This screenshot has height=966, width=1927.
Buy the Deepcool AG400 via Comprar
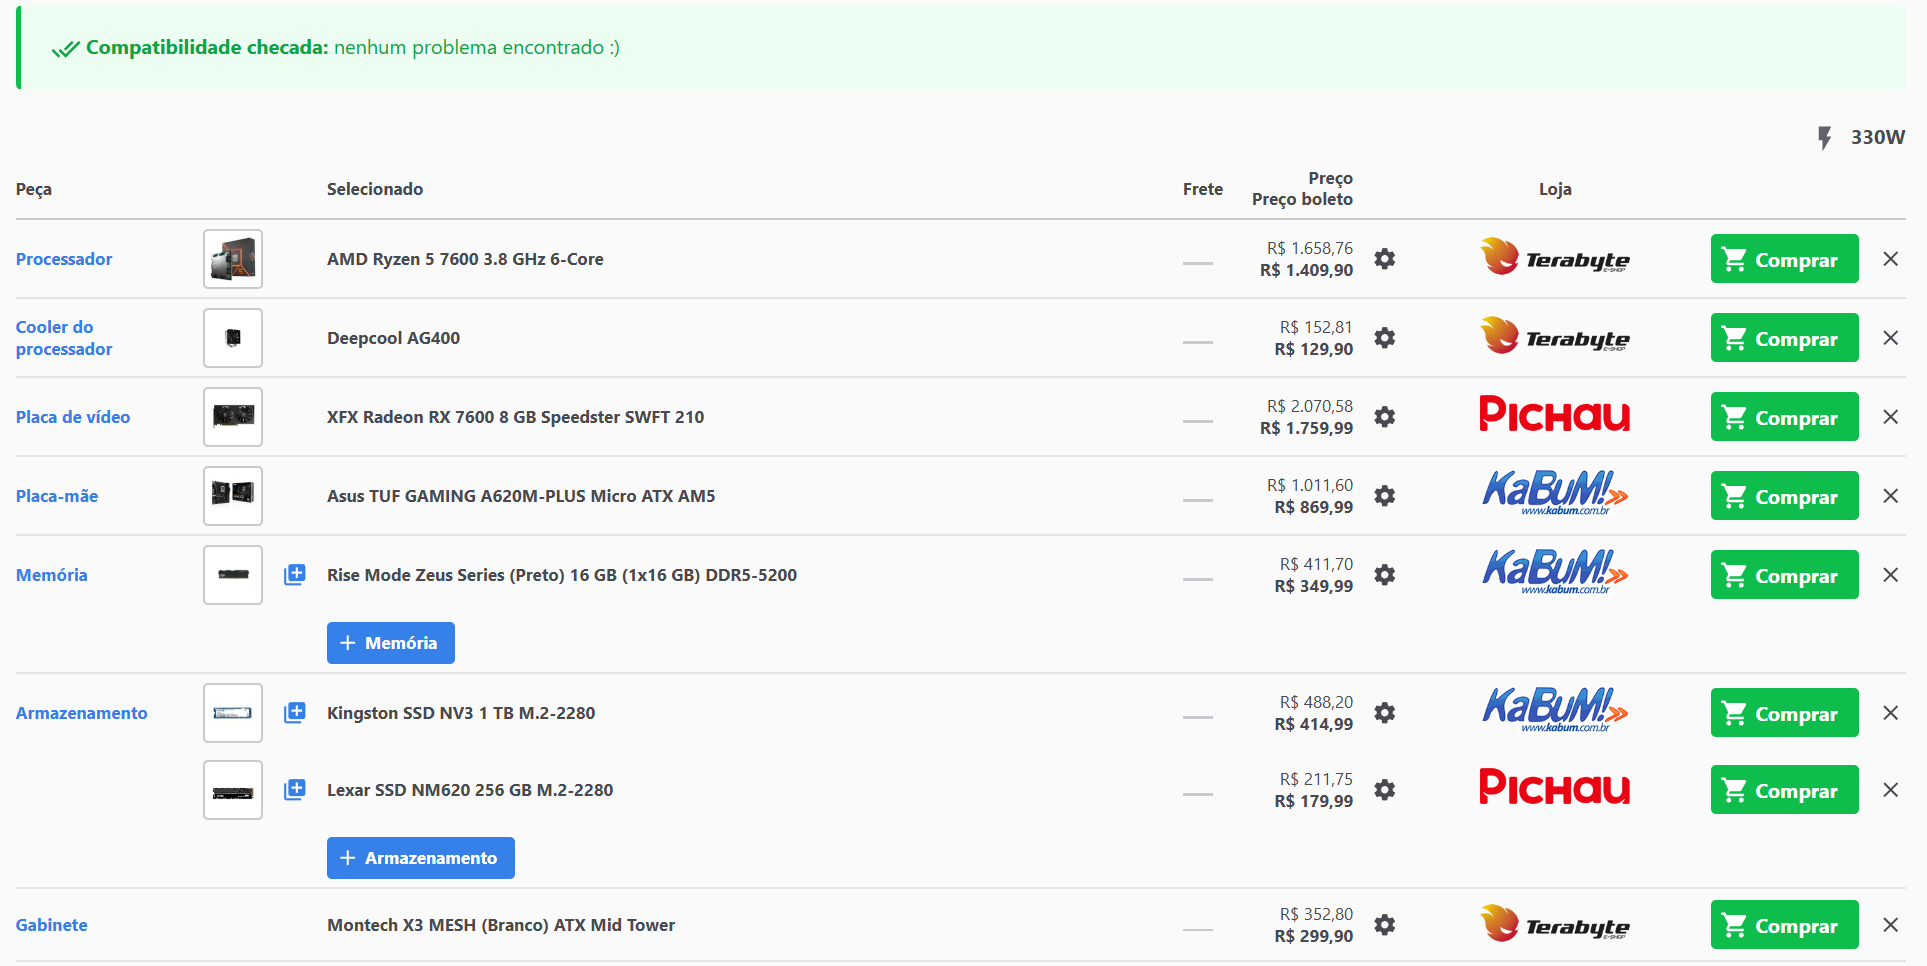(x=1784, y=338)
